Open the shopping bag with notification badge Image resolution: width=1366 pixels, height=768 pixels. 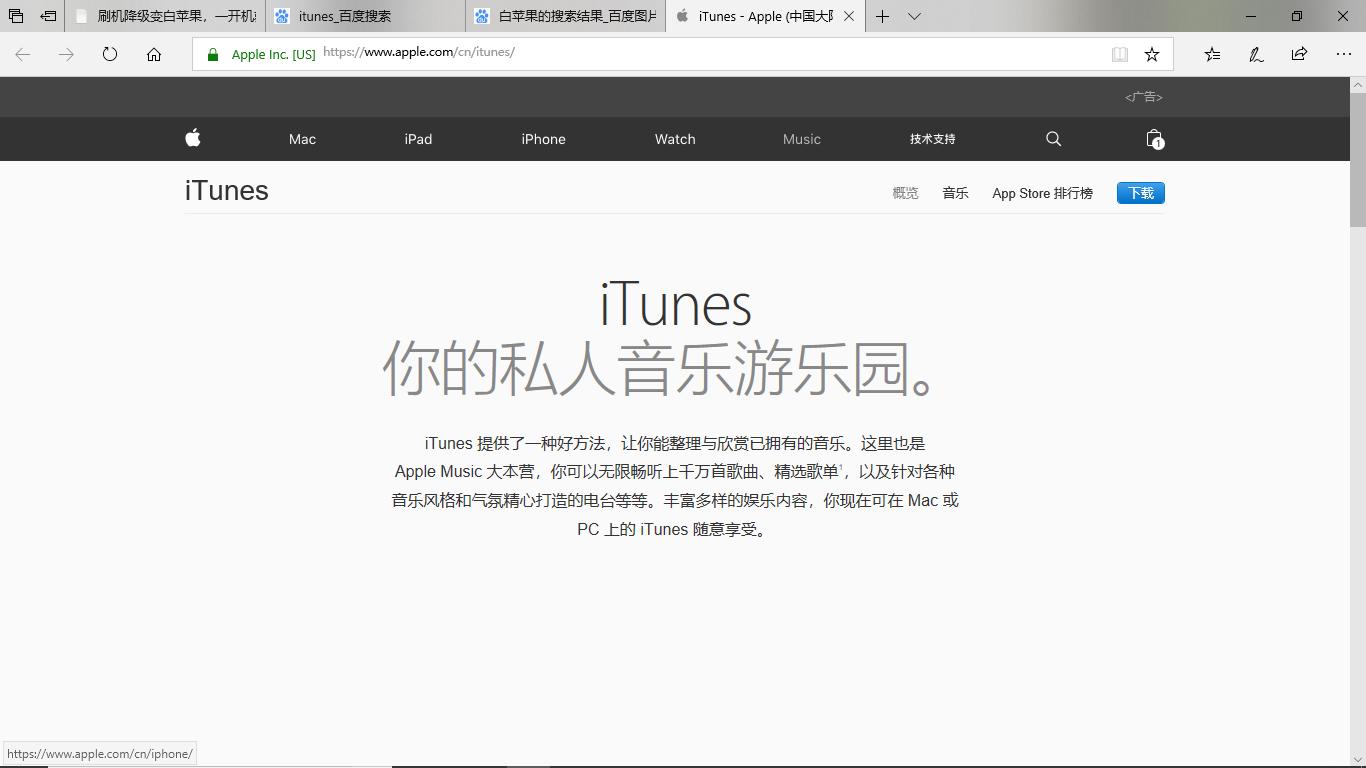tap(1153, 139)
